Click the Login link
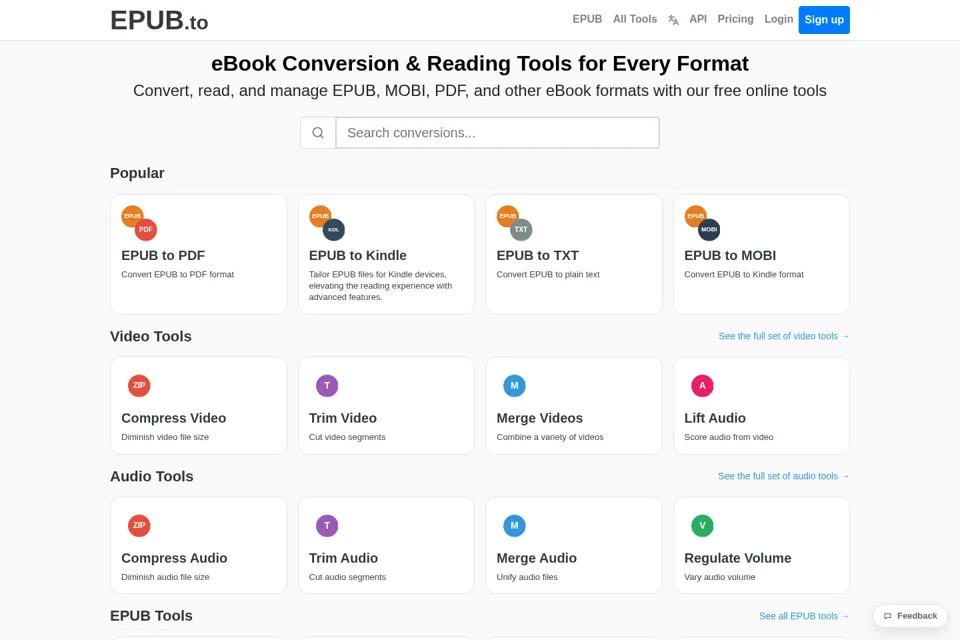 coord(778,19)
